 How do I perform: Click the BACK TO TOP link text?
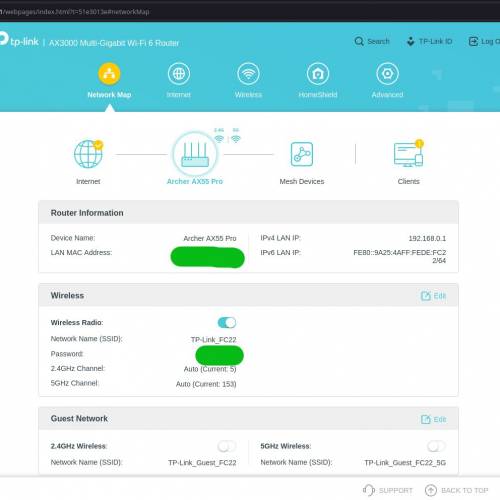tap(465, 490)
